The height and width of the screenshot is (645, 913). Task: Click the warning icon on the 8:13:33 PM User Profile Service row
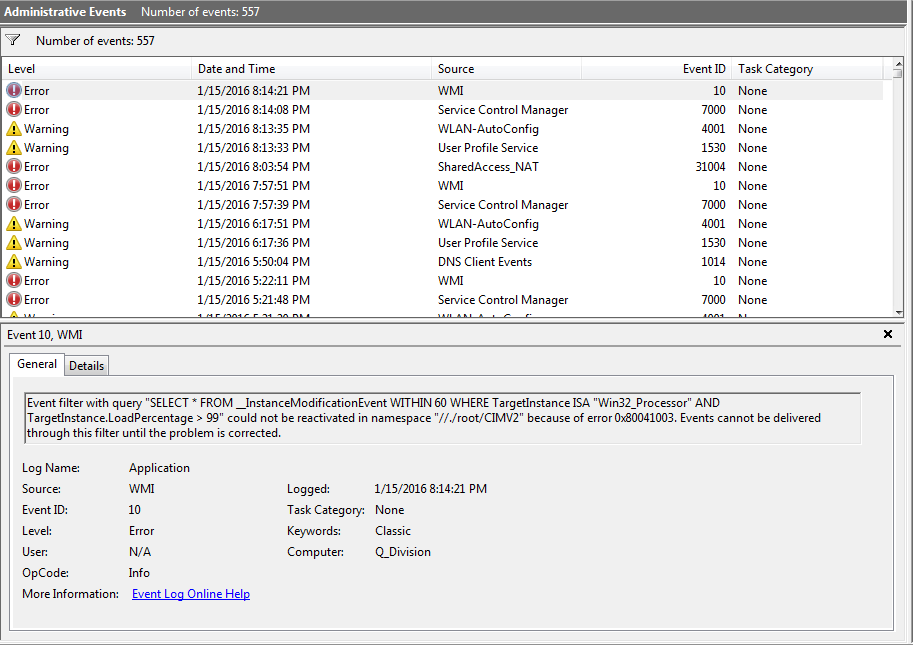coord(14,148)
